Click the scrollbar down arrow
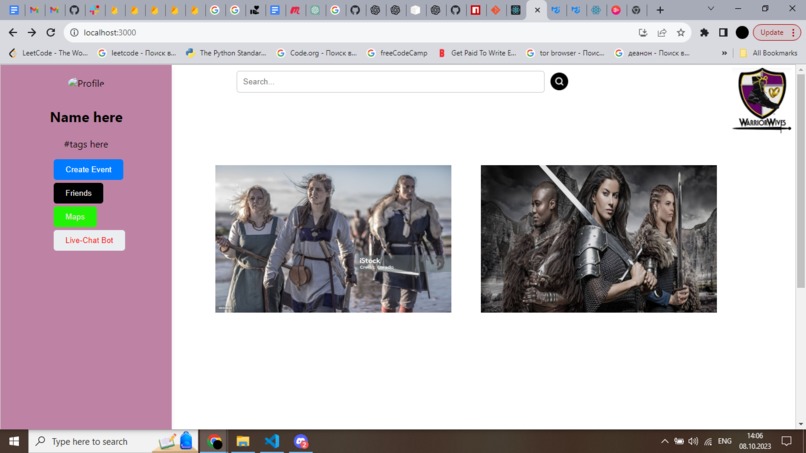 pyautogui.click(x=800, y=424)
